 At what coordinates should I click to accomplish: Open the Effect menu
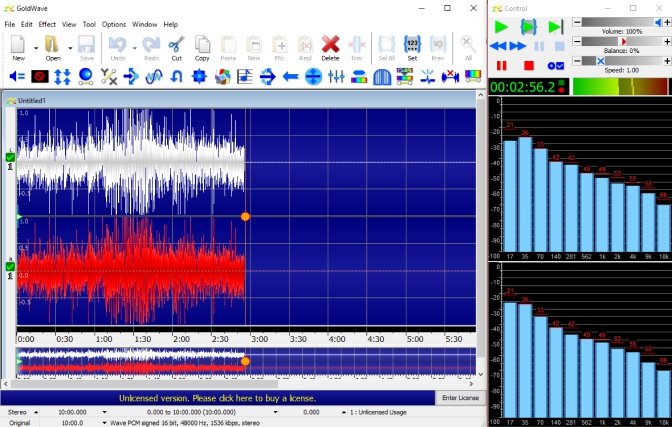[x=47, y=24]
